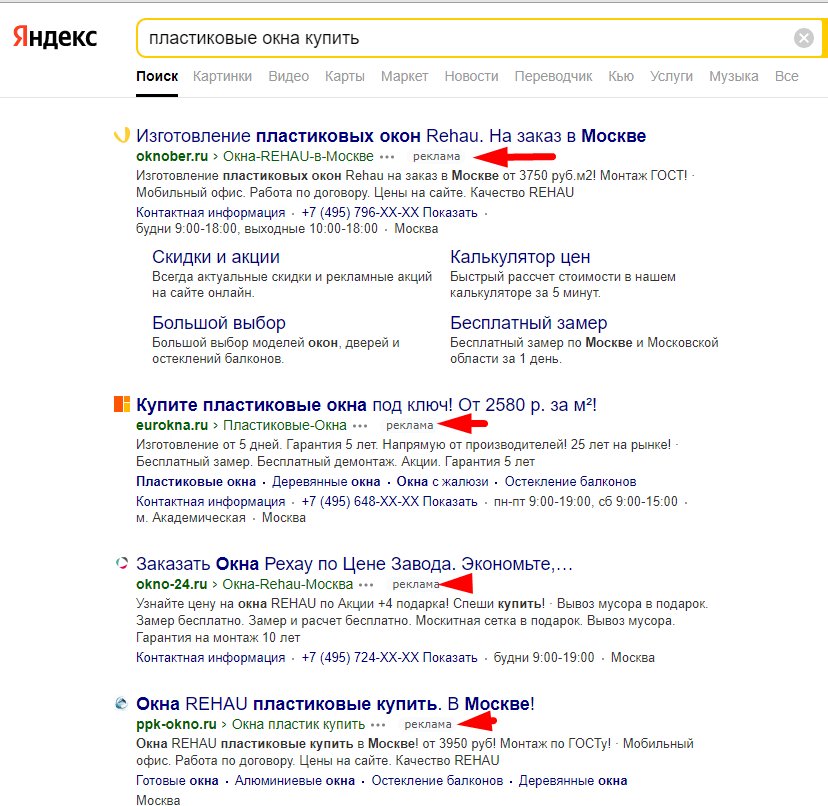This screenshot has width=828, height=806.
Task: Switch to the Кью tab
Action: [x=621, y=77]
